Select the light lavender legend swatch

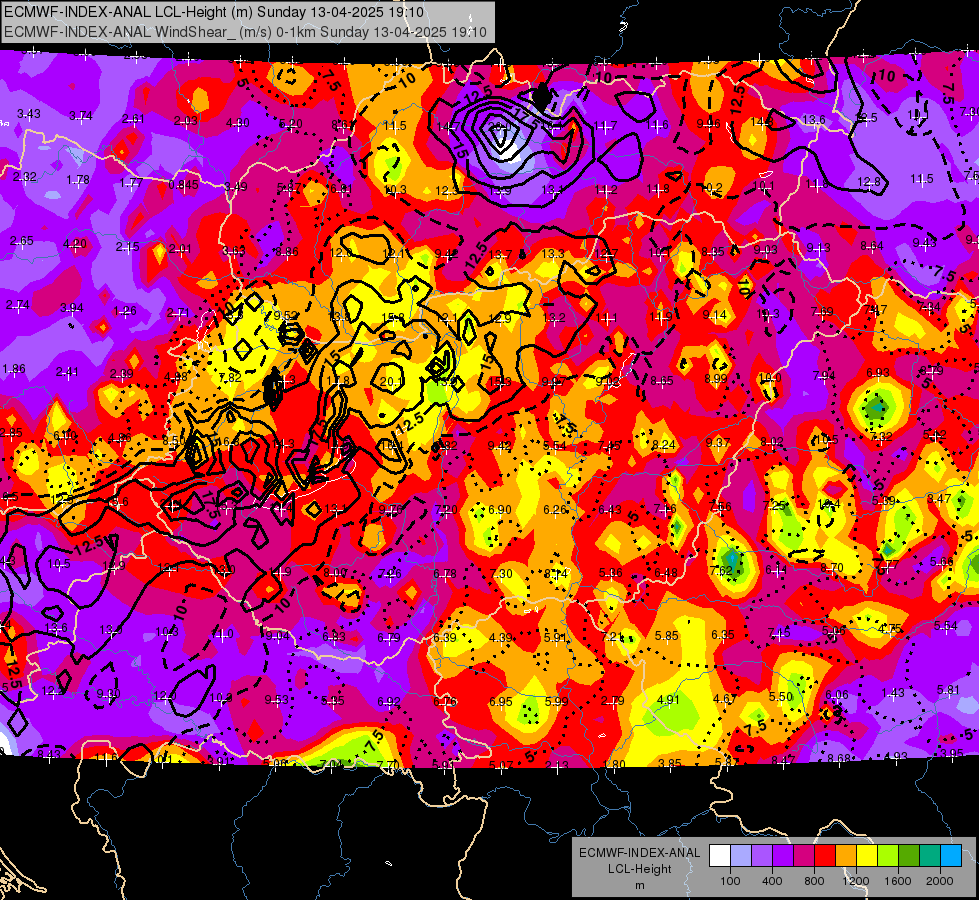741,855
